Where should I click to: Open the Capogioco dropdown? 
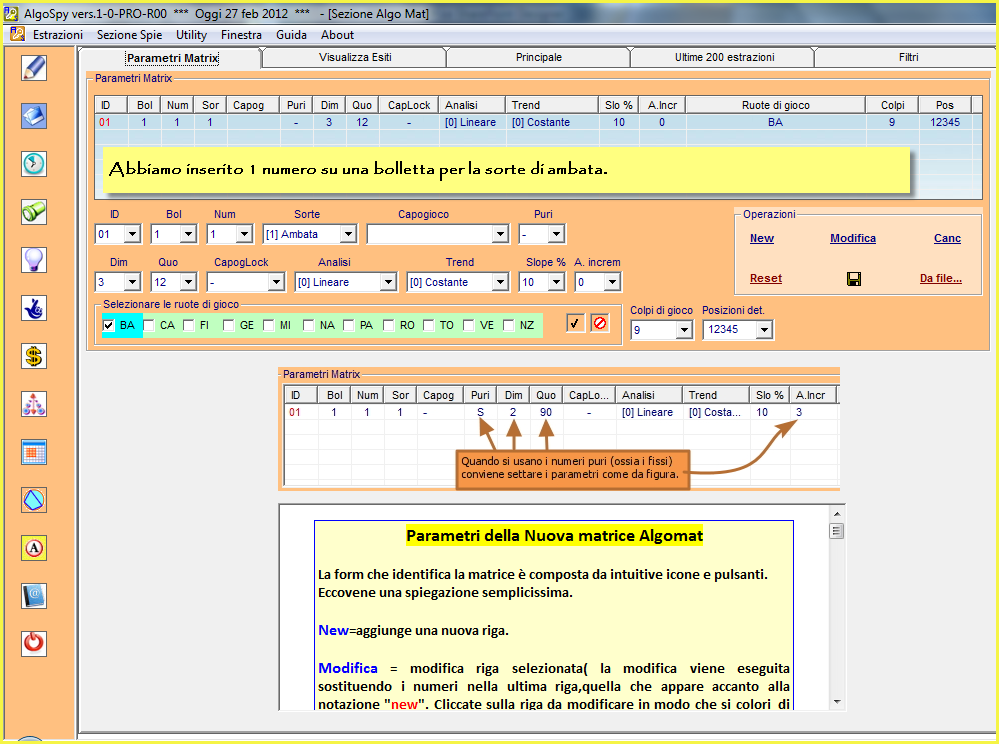500,234
